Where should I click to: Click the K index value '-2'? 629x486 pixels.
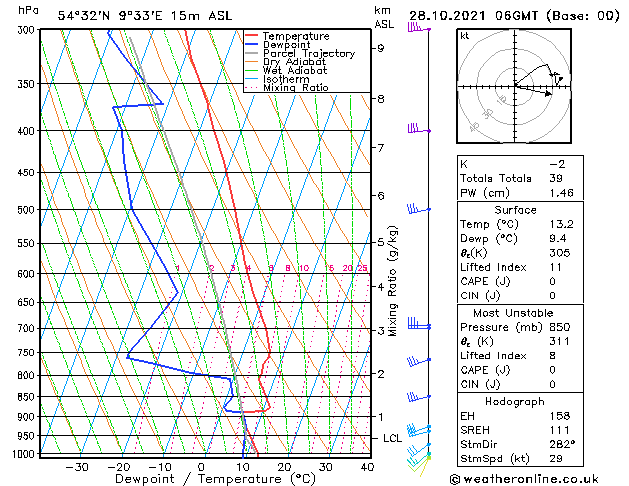(x=557, y=164)
